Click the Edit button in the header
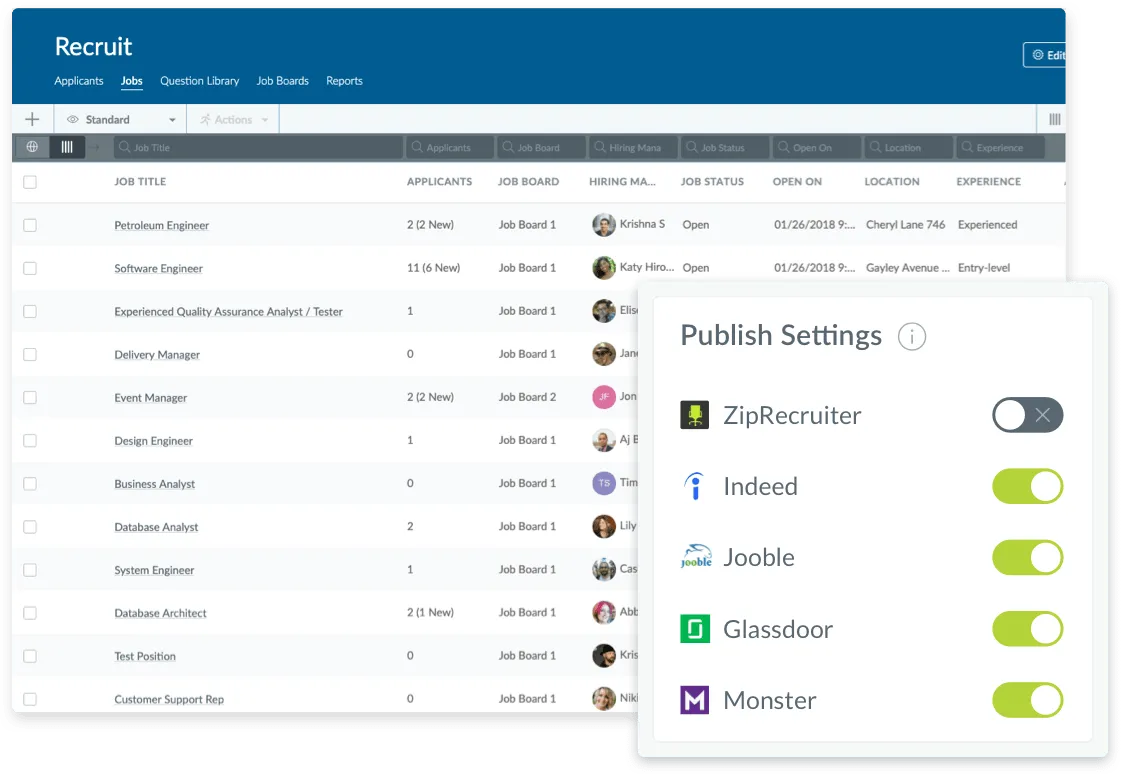This screenshot has height=774, width=1122. [1045, 55]
